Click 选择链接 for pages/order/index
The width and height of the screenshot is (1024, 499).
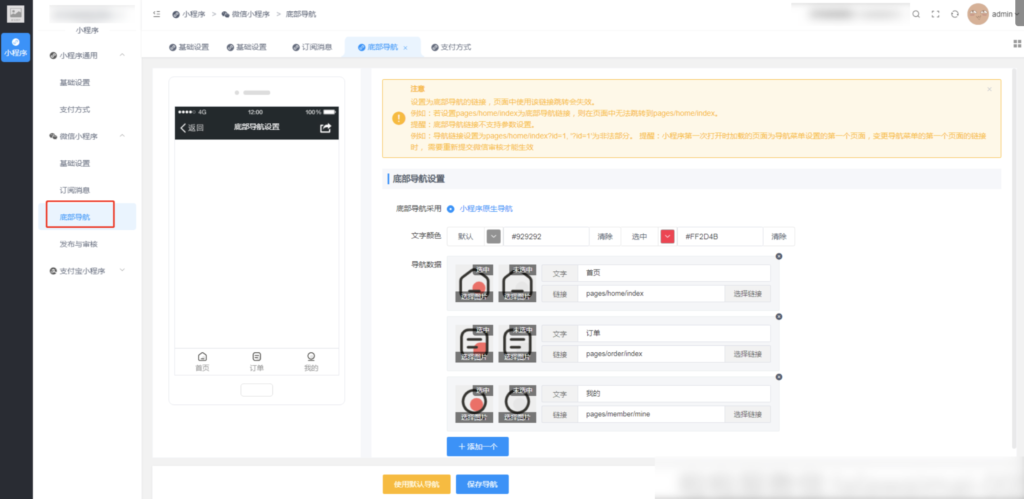coord(748,353)
